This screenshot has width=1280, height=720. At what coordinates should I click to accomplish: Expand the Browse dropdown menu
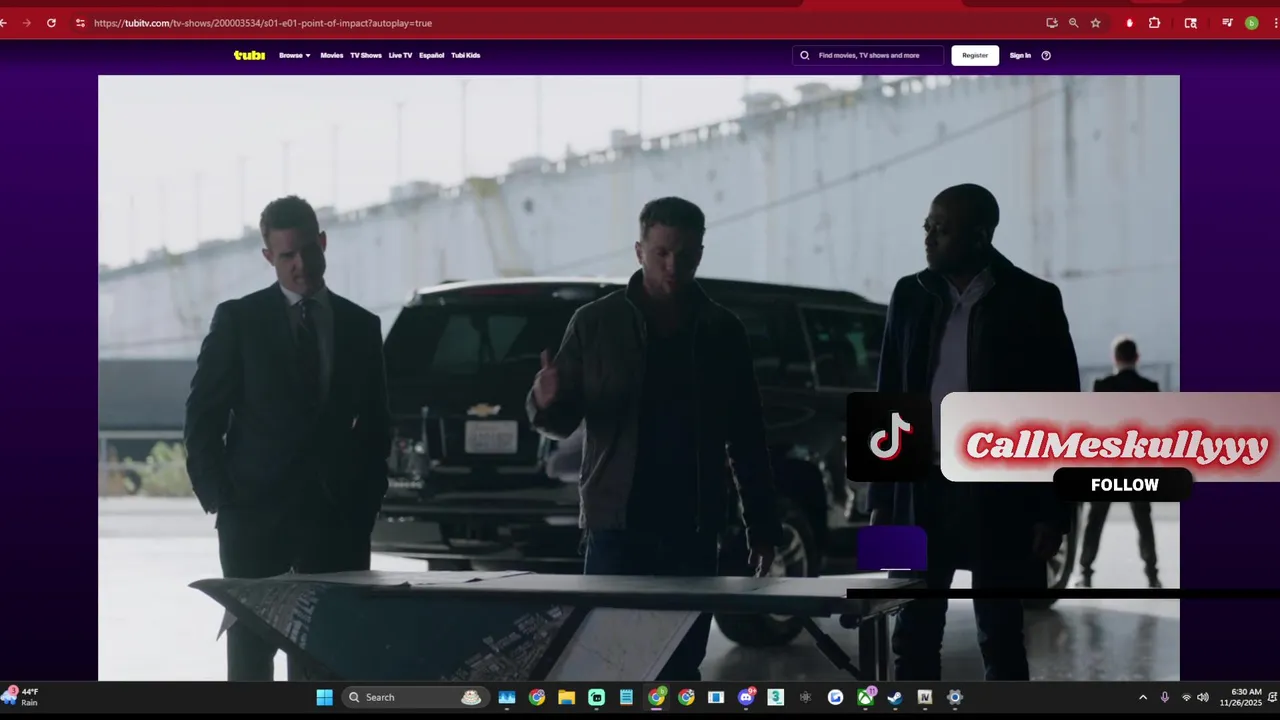(295, 55)
